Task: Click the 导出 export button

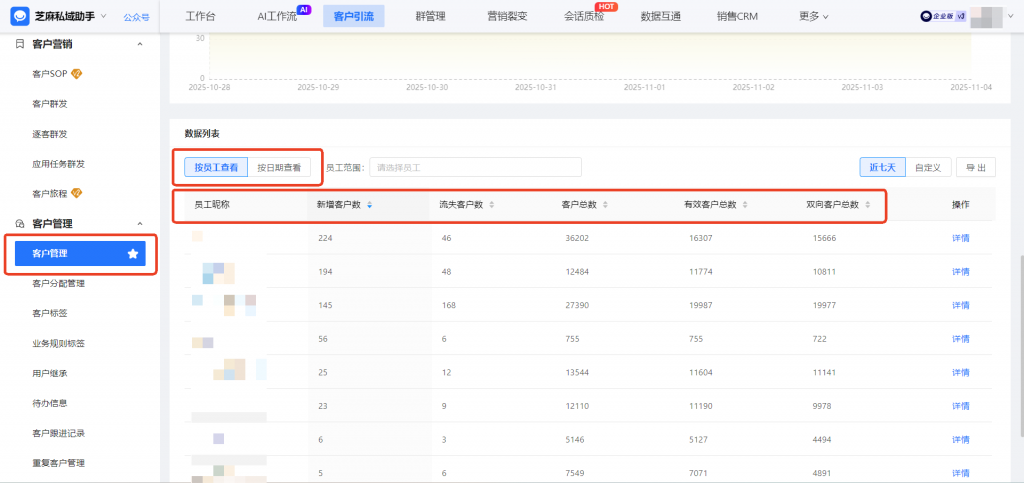Action: (x=976, y=167)
